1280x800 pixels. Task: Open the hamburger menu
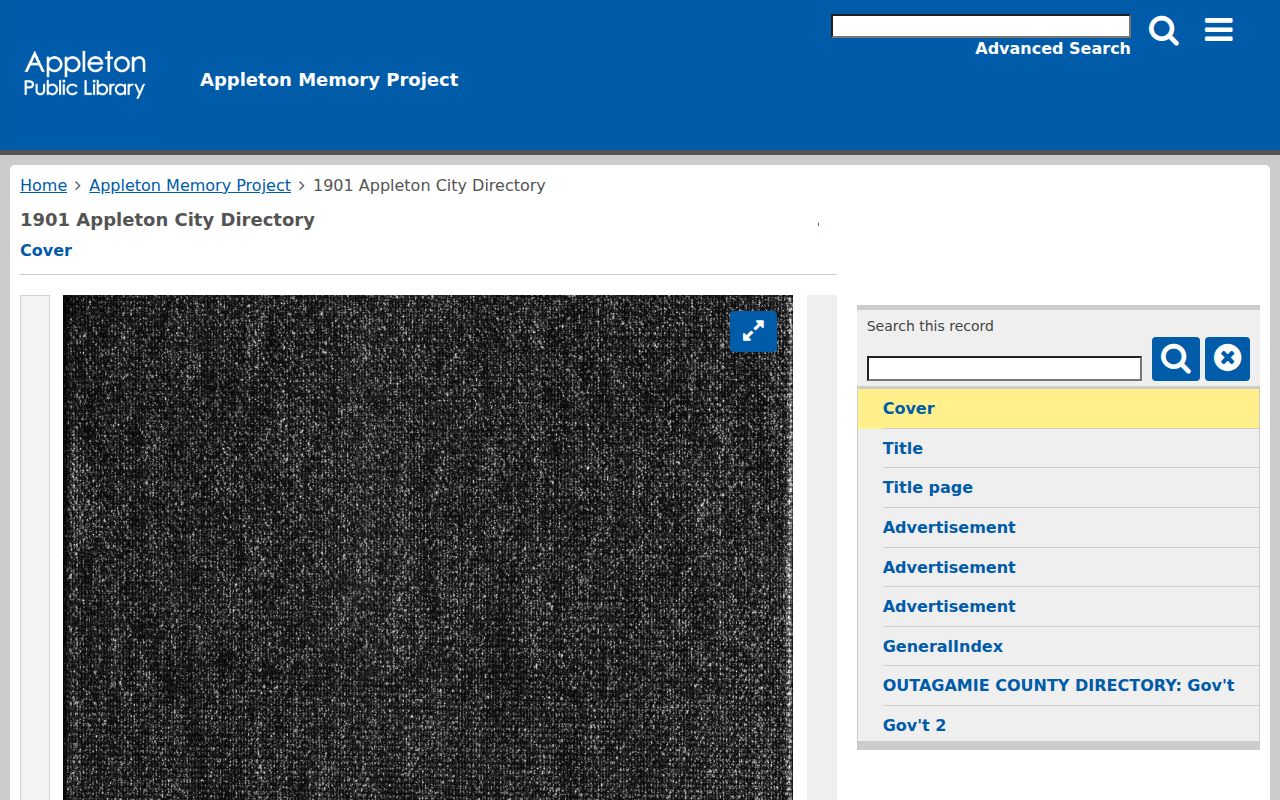coord(1218,30)
